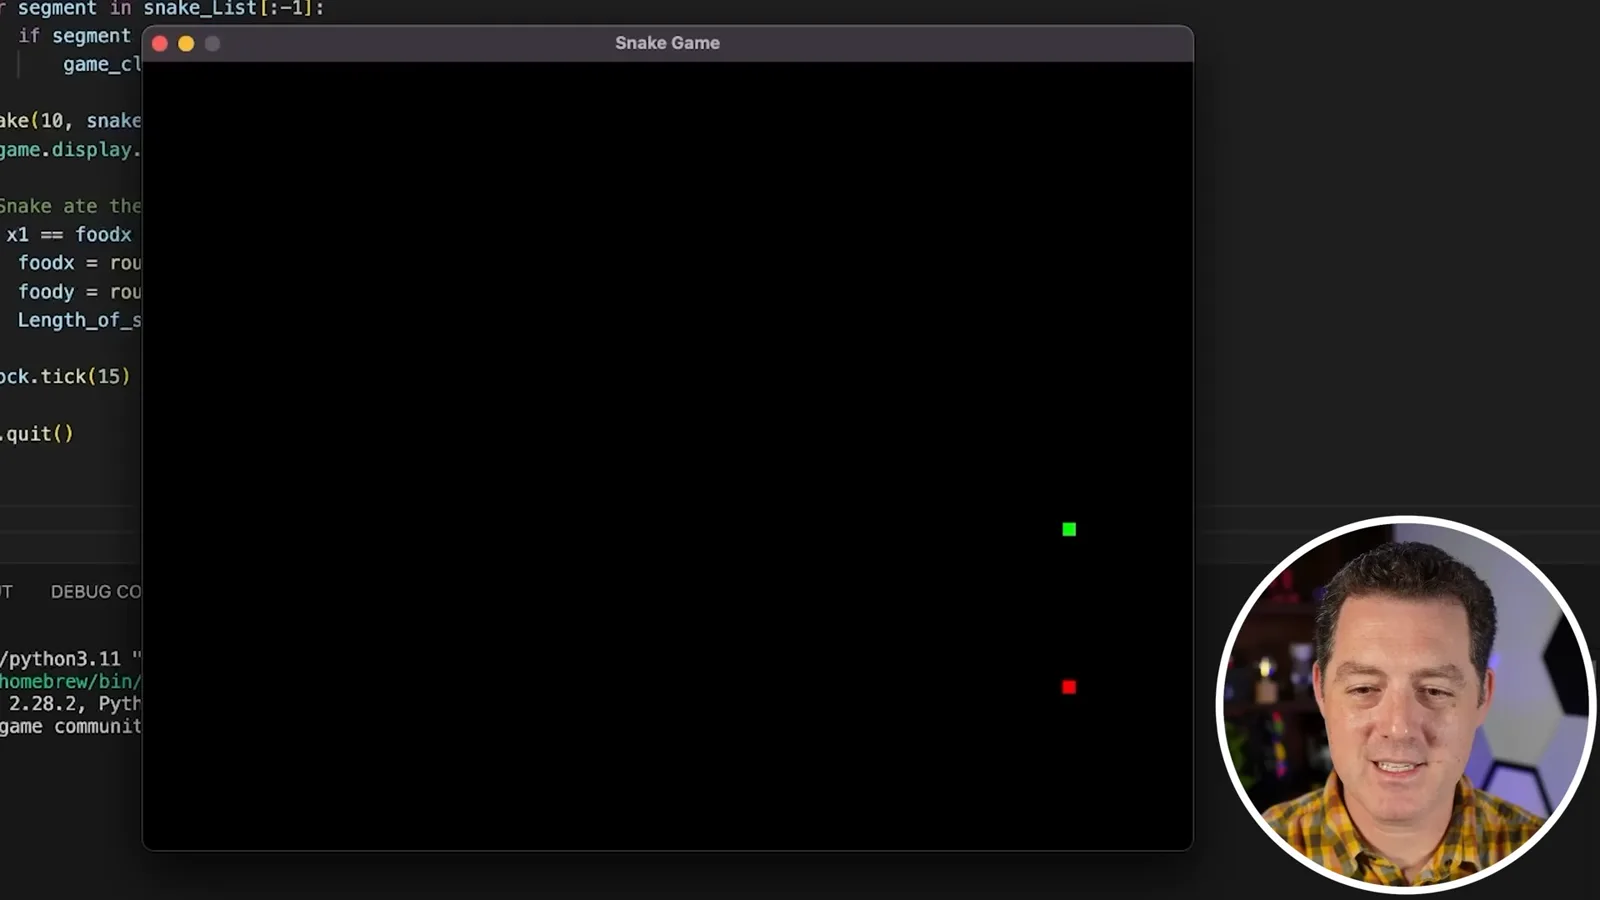Minimize the Snake Game window
The image size is (1600, 900).
(x=186, y=44)
